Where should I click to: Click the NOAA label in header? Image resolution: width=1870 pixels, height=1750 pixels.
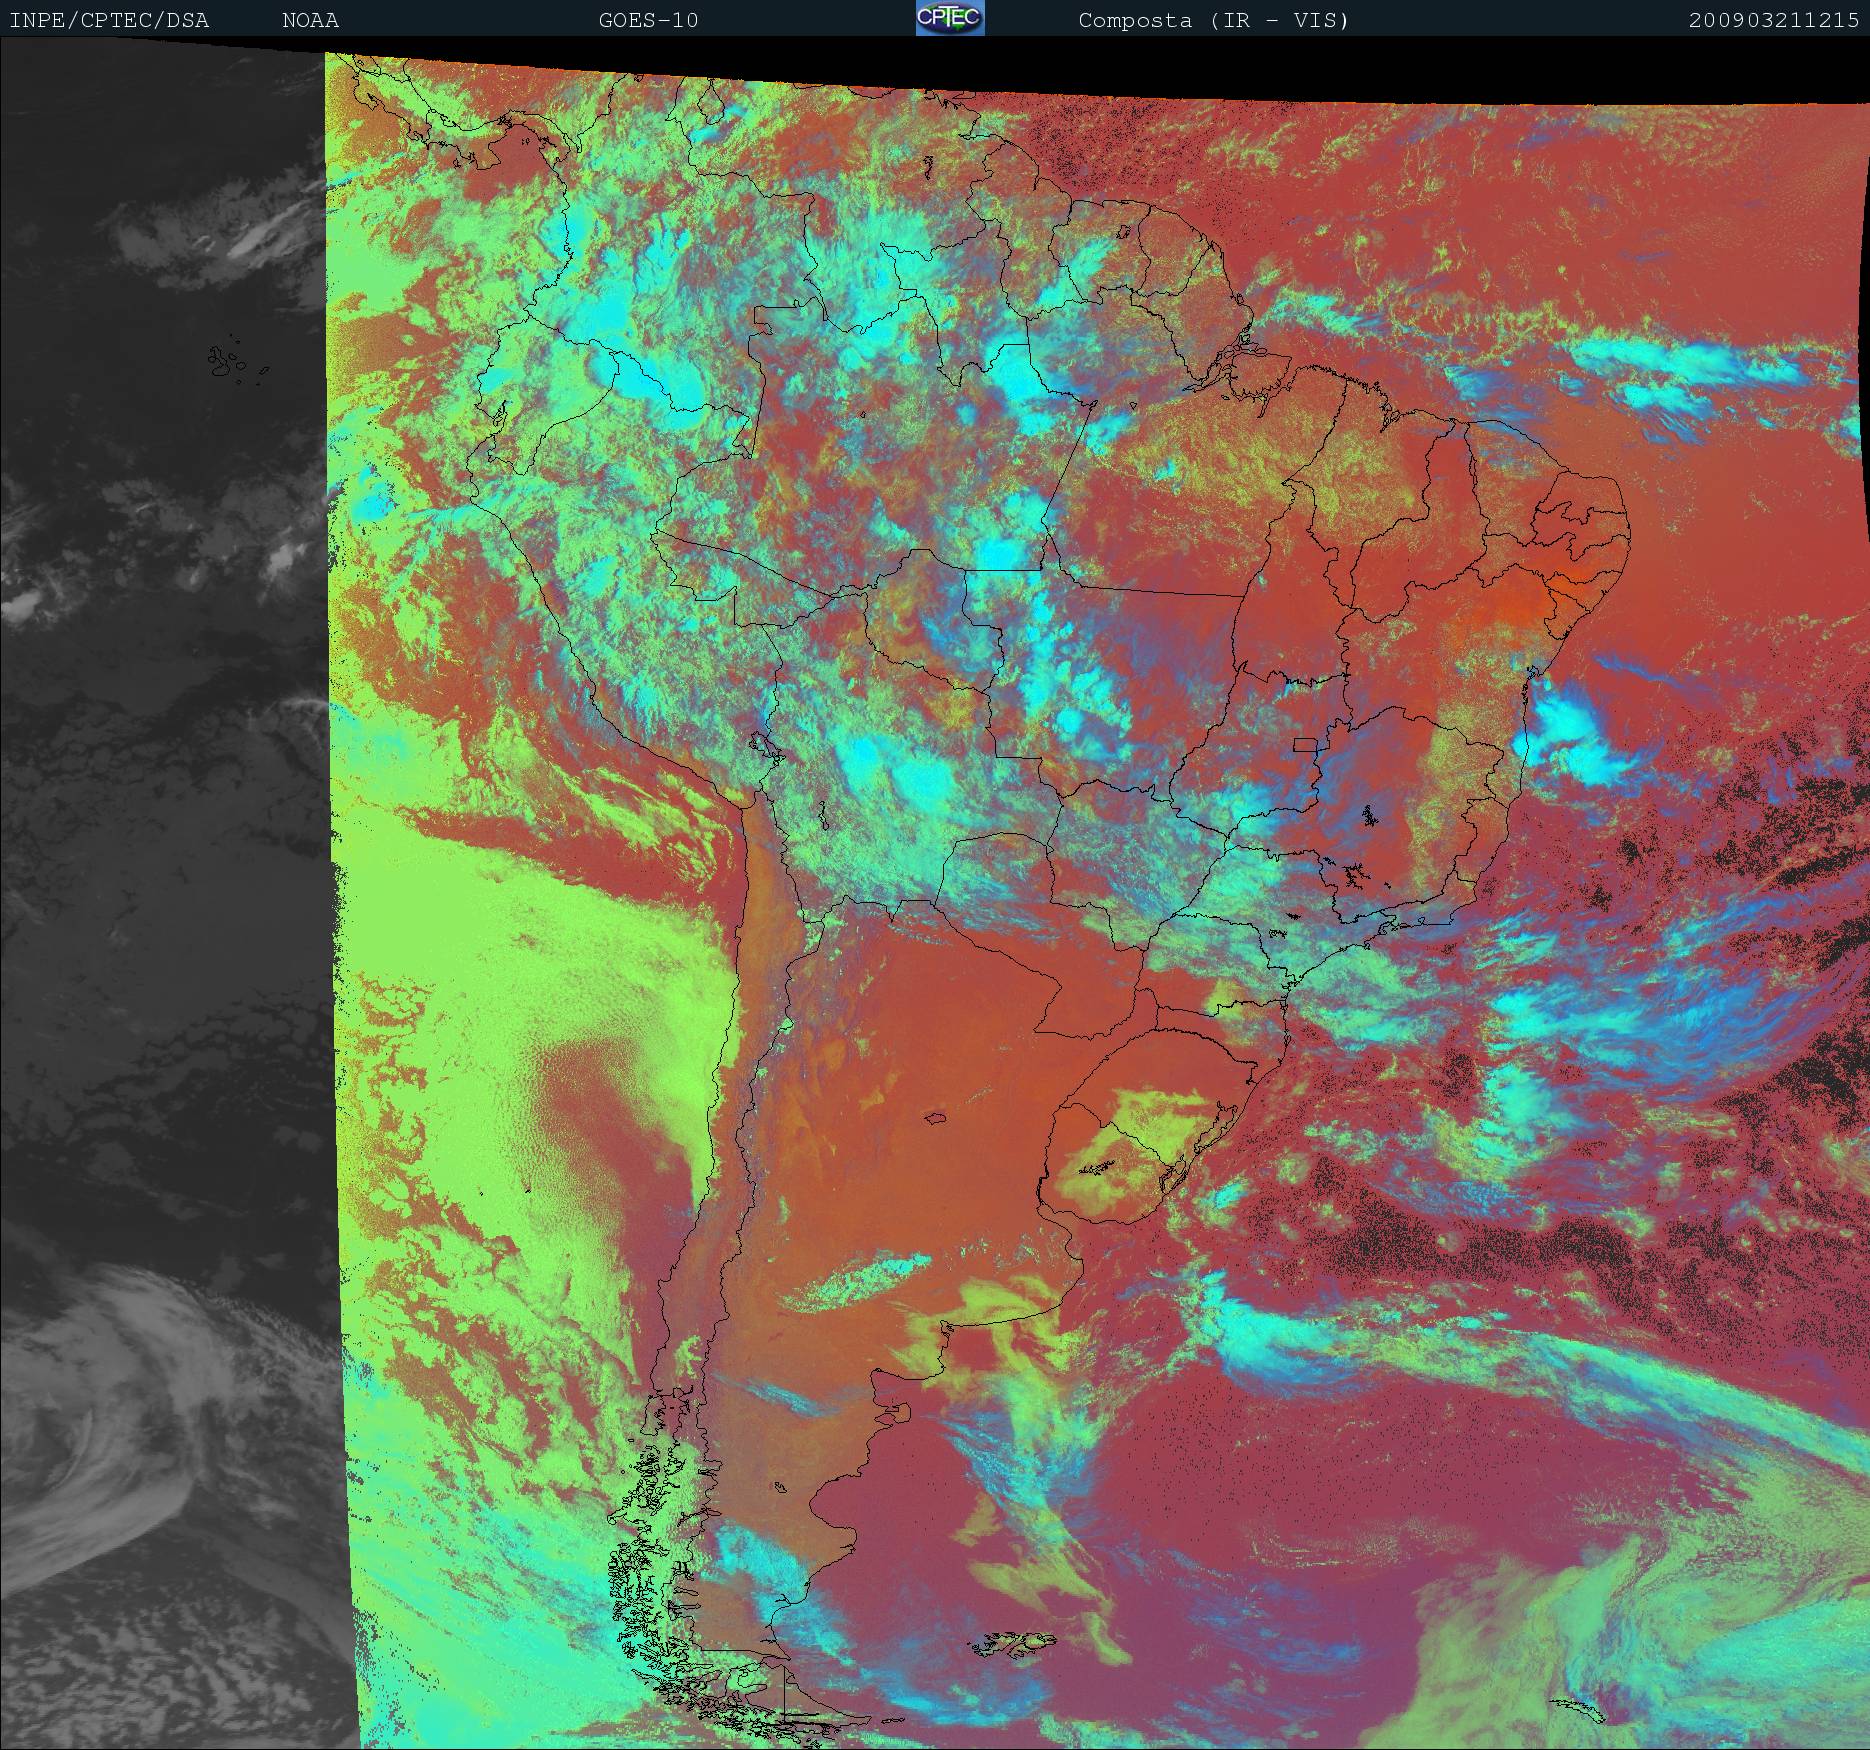310,21
